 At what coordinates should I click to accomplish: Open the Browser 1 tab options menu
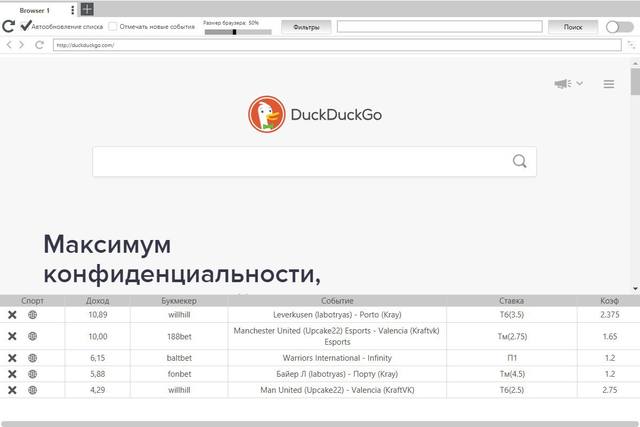click(73, 10)
